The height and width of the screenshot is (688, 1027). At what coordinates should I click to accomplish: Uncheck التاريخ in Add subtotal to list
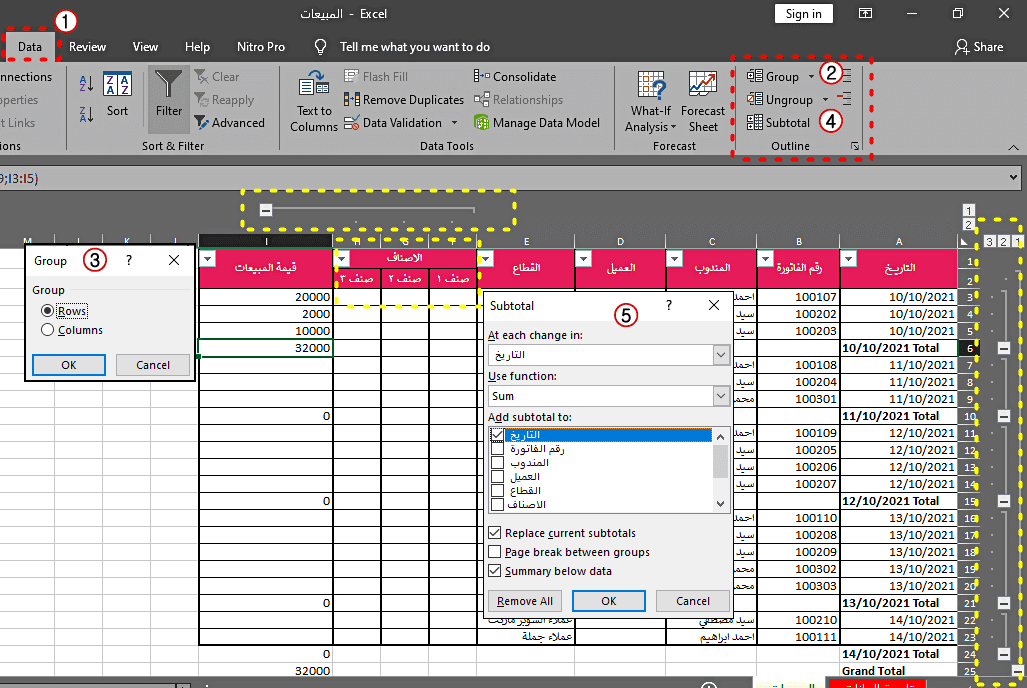click(x=497, y=434)
